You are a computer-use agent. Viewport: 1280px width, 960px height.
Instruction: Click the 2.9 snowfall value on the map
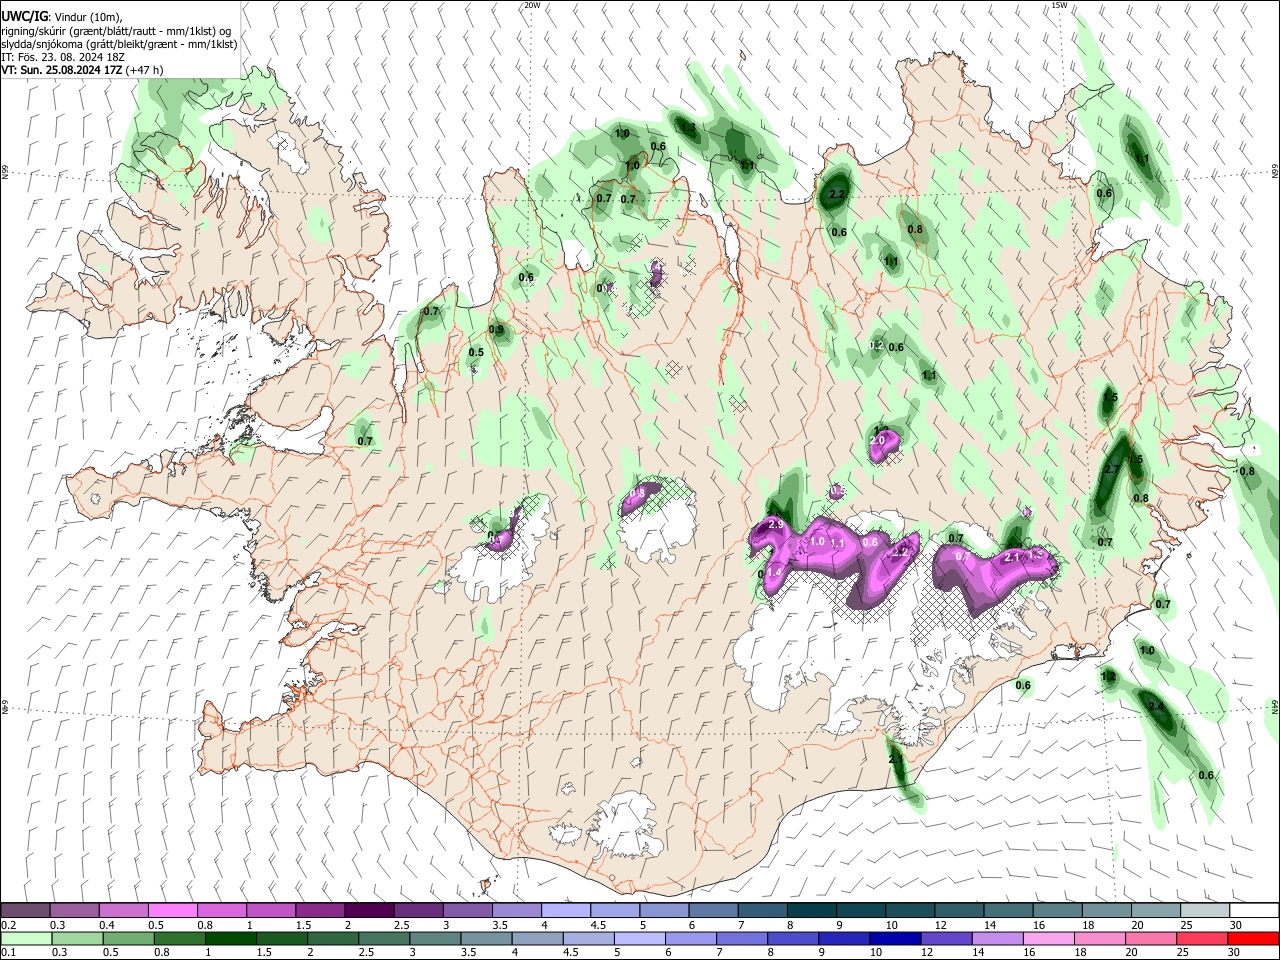pos(775,525)
